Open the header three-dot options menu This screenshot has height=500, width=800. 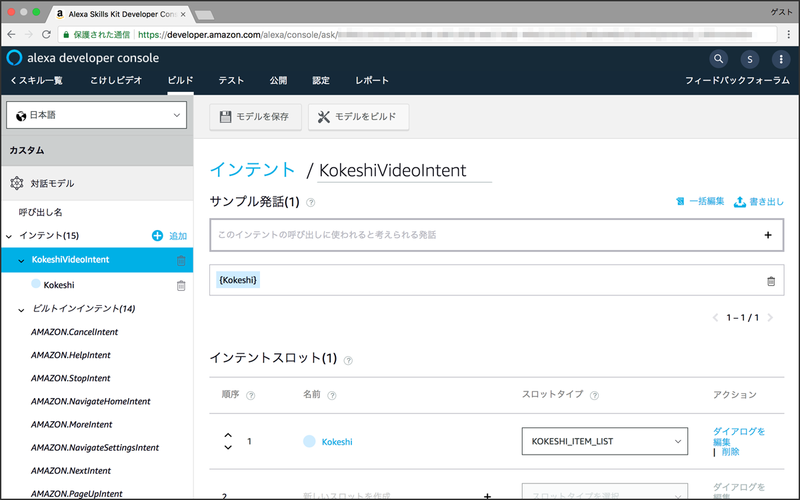pyautogui.click(x=781, y=59)
